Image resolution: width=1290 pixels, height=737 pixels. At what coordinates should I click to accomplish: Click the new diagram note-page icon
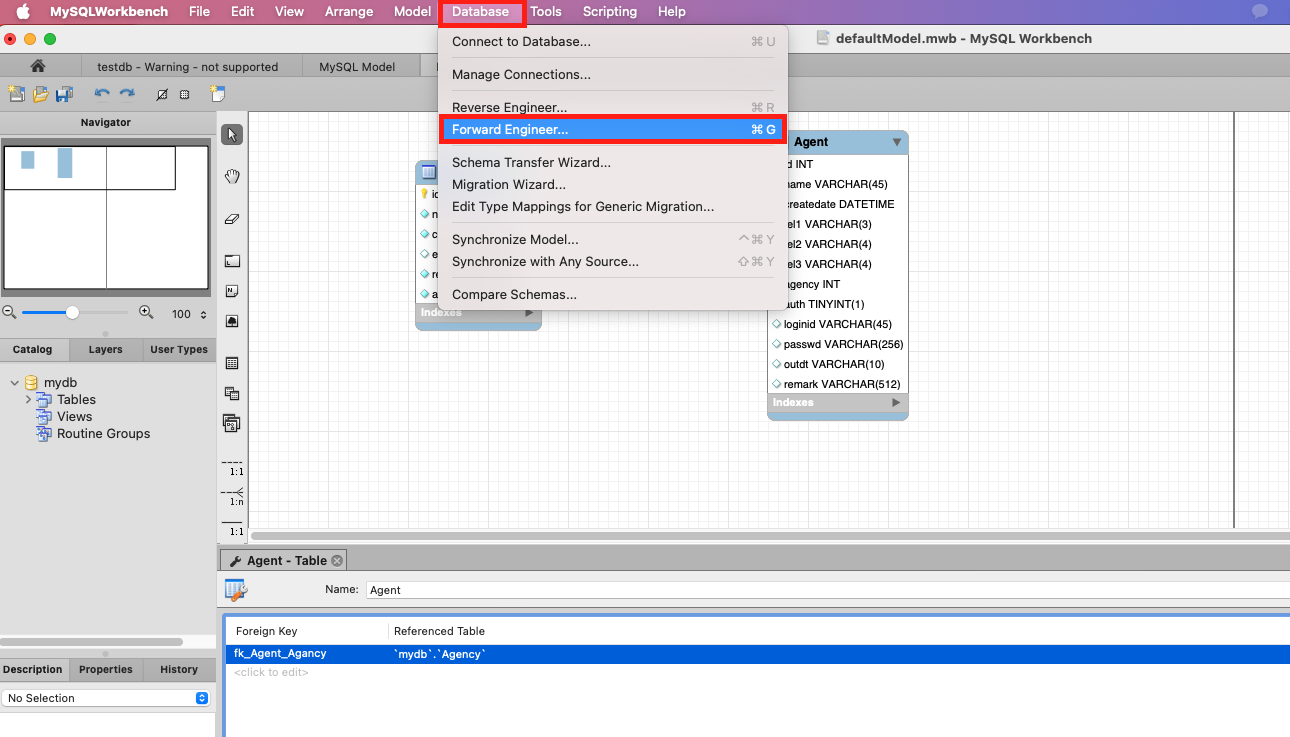coord(217,94)
